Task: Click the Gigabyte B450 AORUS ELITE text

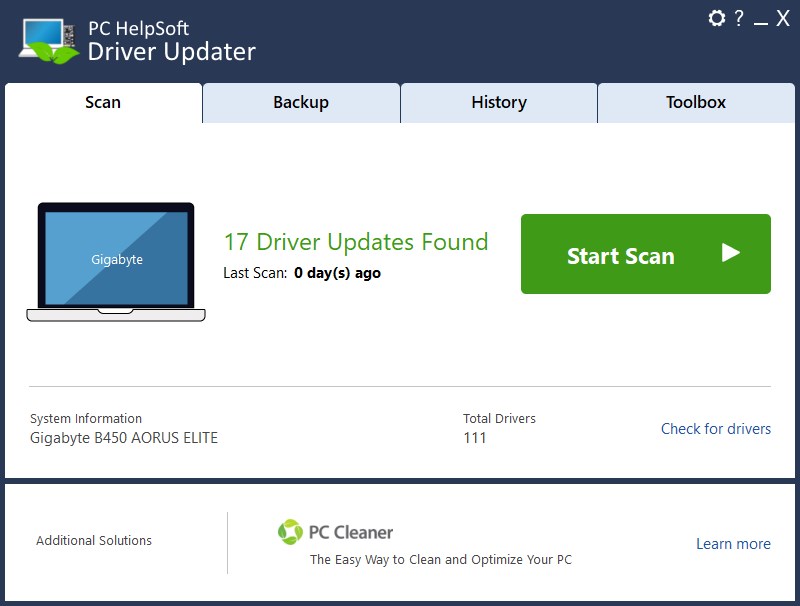Action: pos(124,438)
